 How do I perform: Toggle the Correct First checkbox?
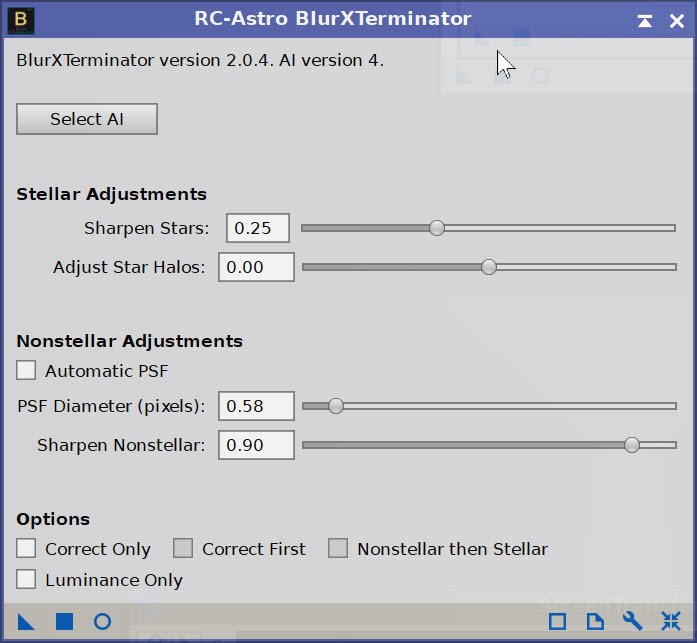coord(183,548)
